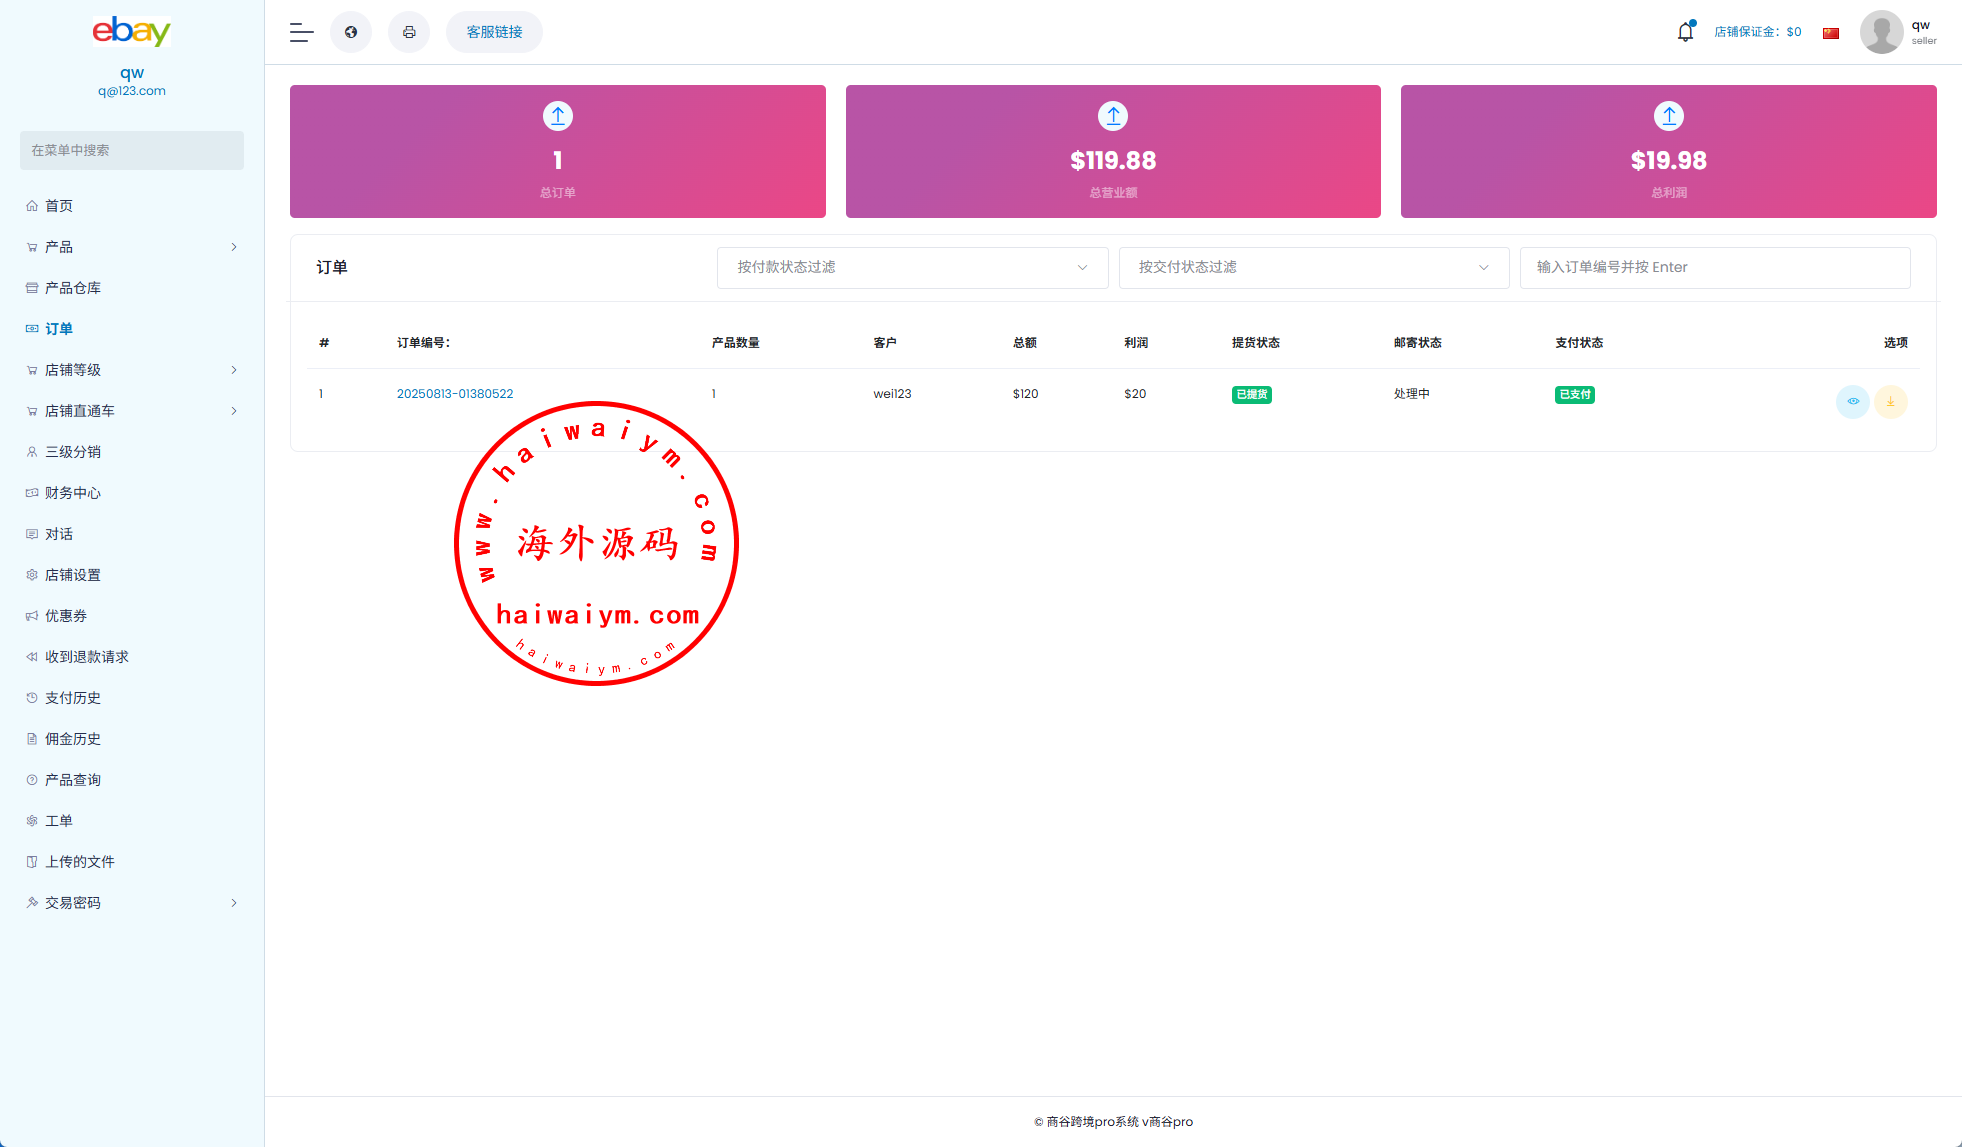The height and width of the screenshot is (1147, 1962).
Task: Click the hamburger menu toggle icon
Action: tap(301, 32)
